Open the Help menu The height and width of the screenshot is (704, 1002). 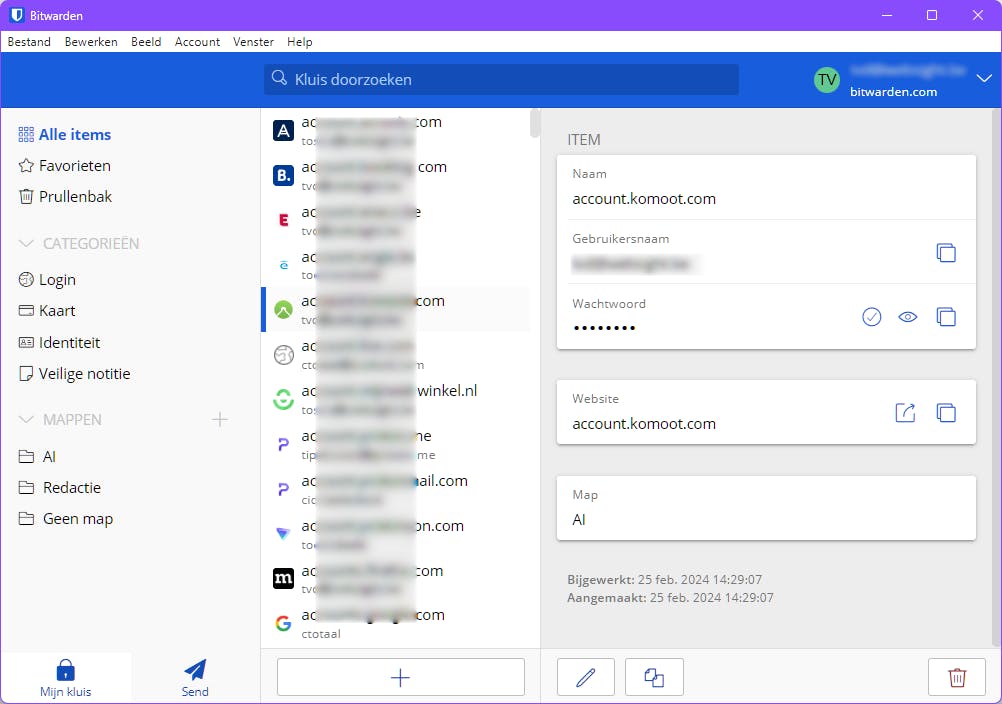click(300, 42)
